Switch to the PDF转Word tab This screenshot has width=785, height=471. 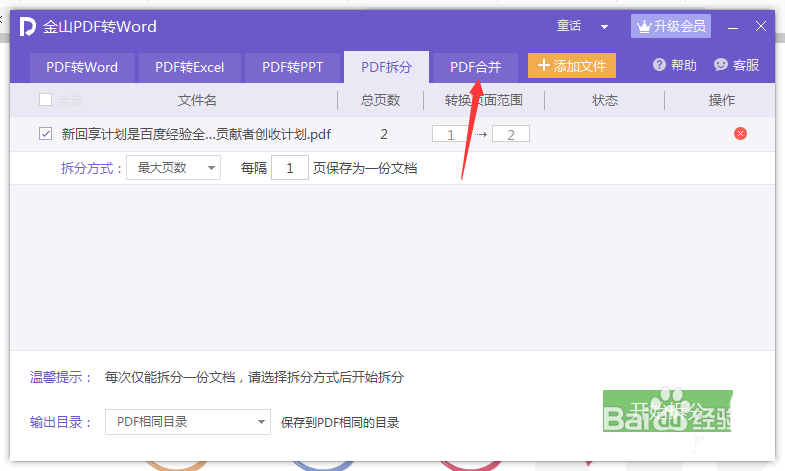click(82, 67)
